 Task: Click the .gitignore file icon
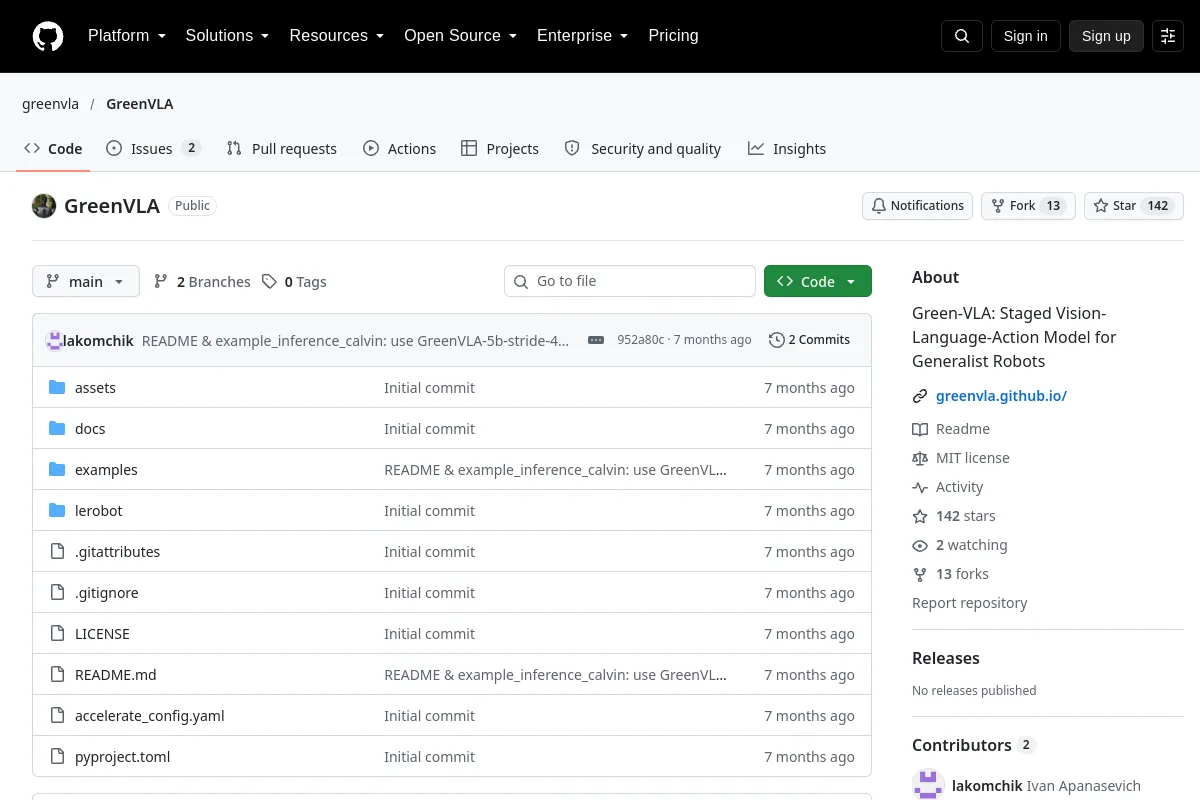(x=57, y=593)
